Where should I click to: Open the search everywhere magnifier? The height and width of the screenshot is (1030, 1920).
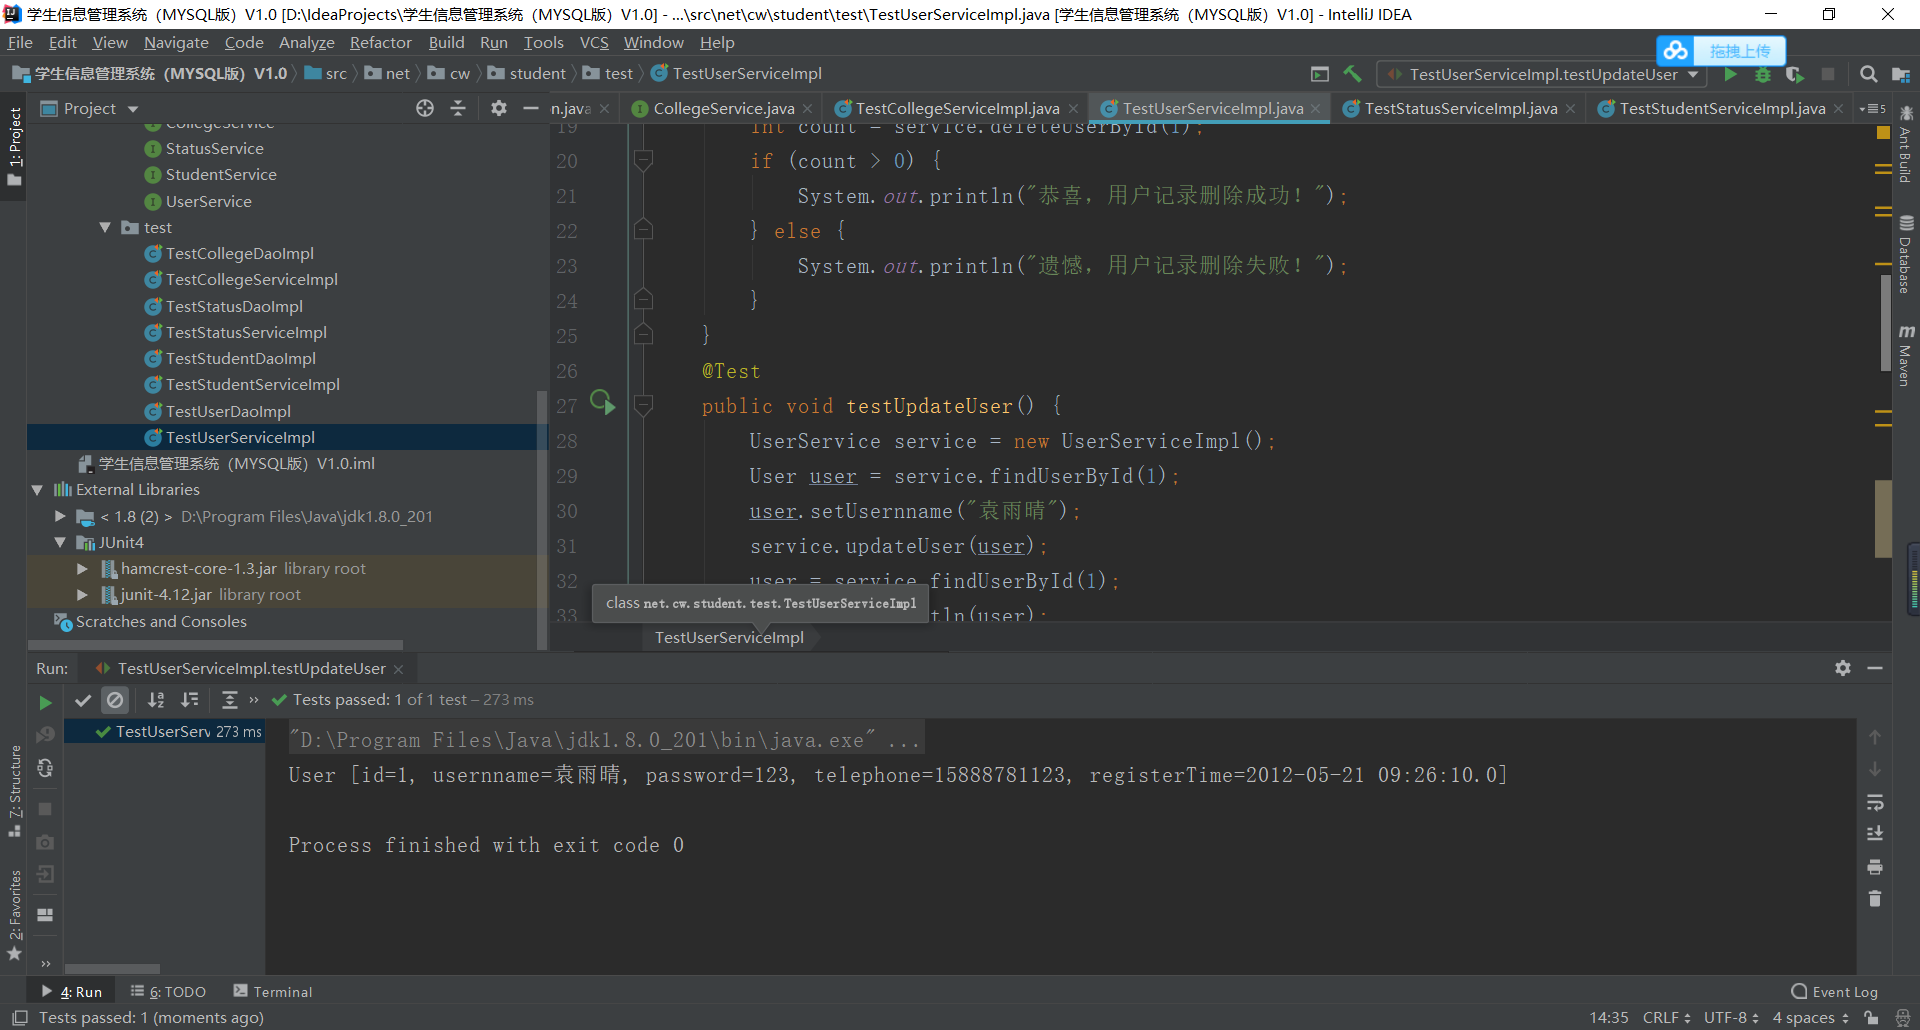[x=1868, y=74]
